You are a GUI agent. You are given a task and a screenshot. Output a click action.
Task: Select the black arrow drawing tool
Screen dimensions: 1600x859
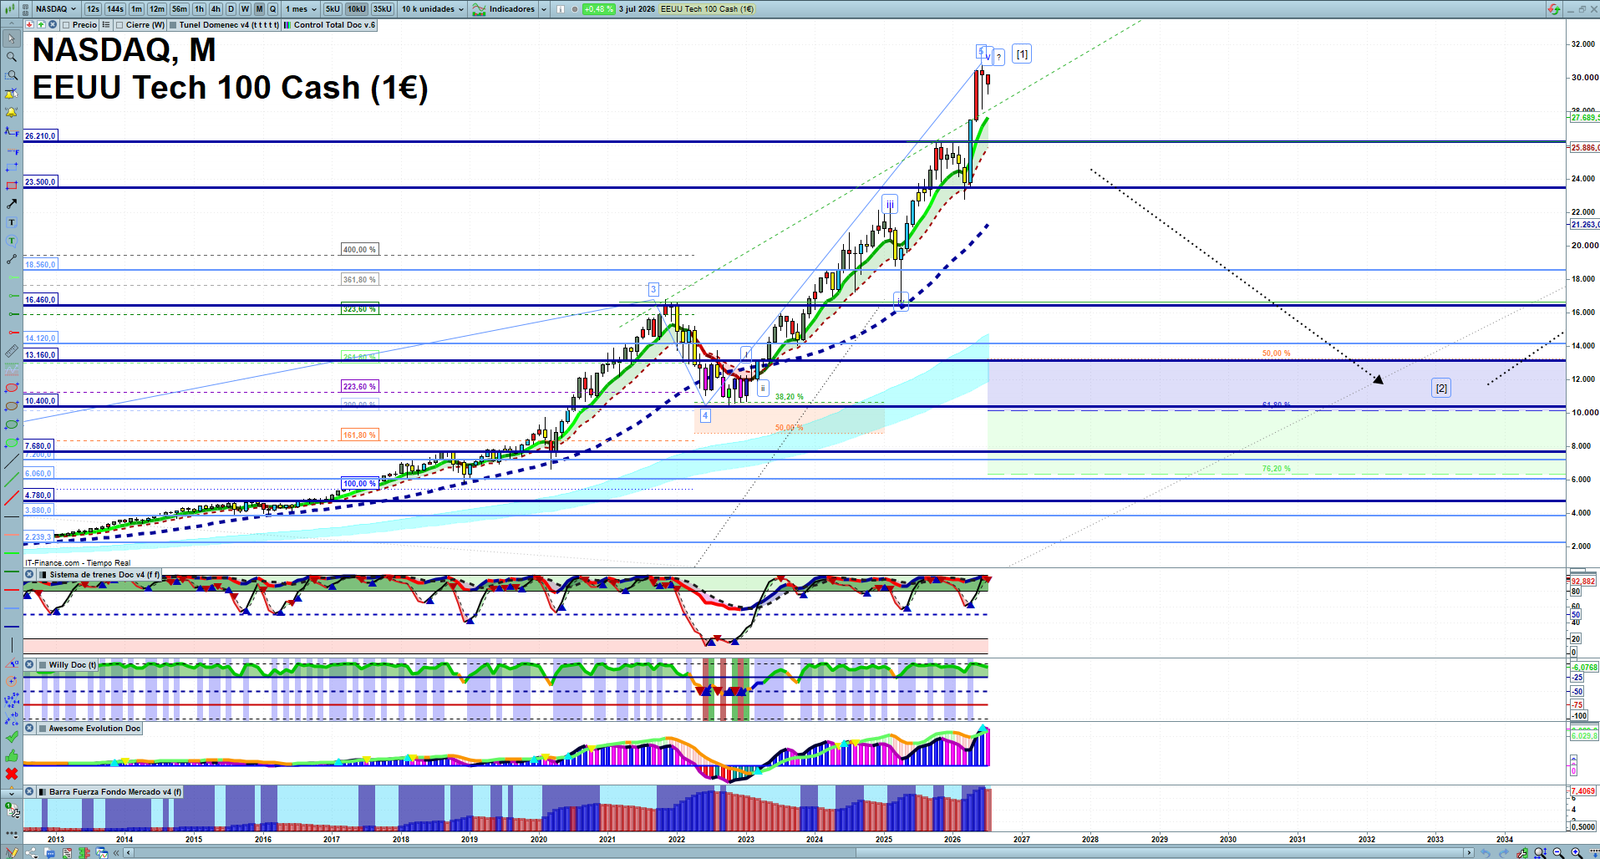pos(12,205)
